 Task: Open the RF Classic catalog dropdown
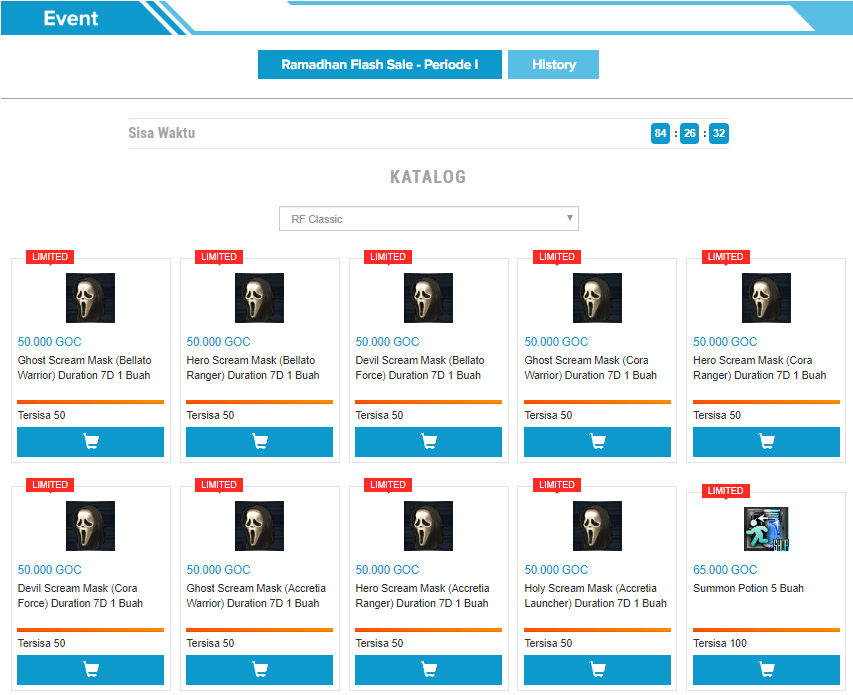429,219
